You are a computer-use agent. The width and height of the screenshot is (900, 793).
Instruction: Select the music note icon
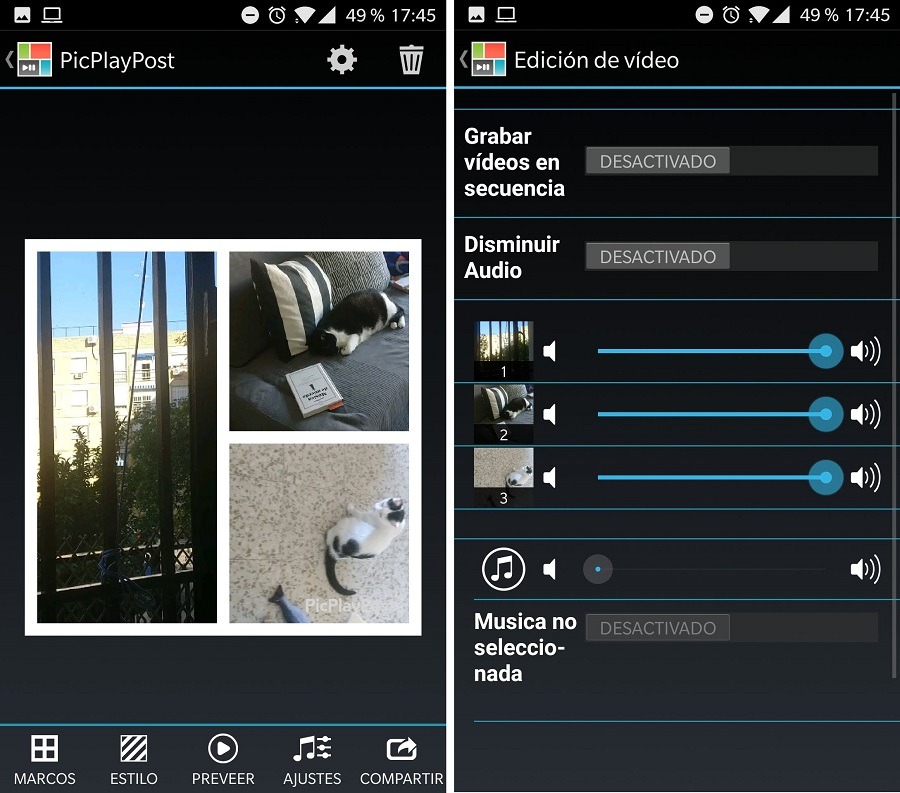503,570
